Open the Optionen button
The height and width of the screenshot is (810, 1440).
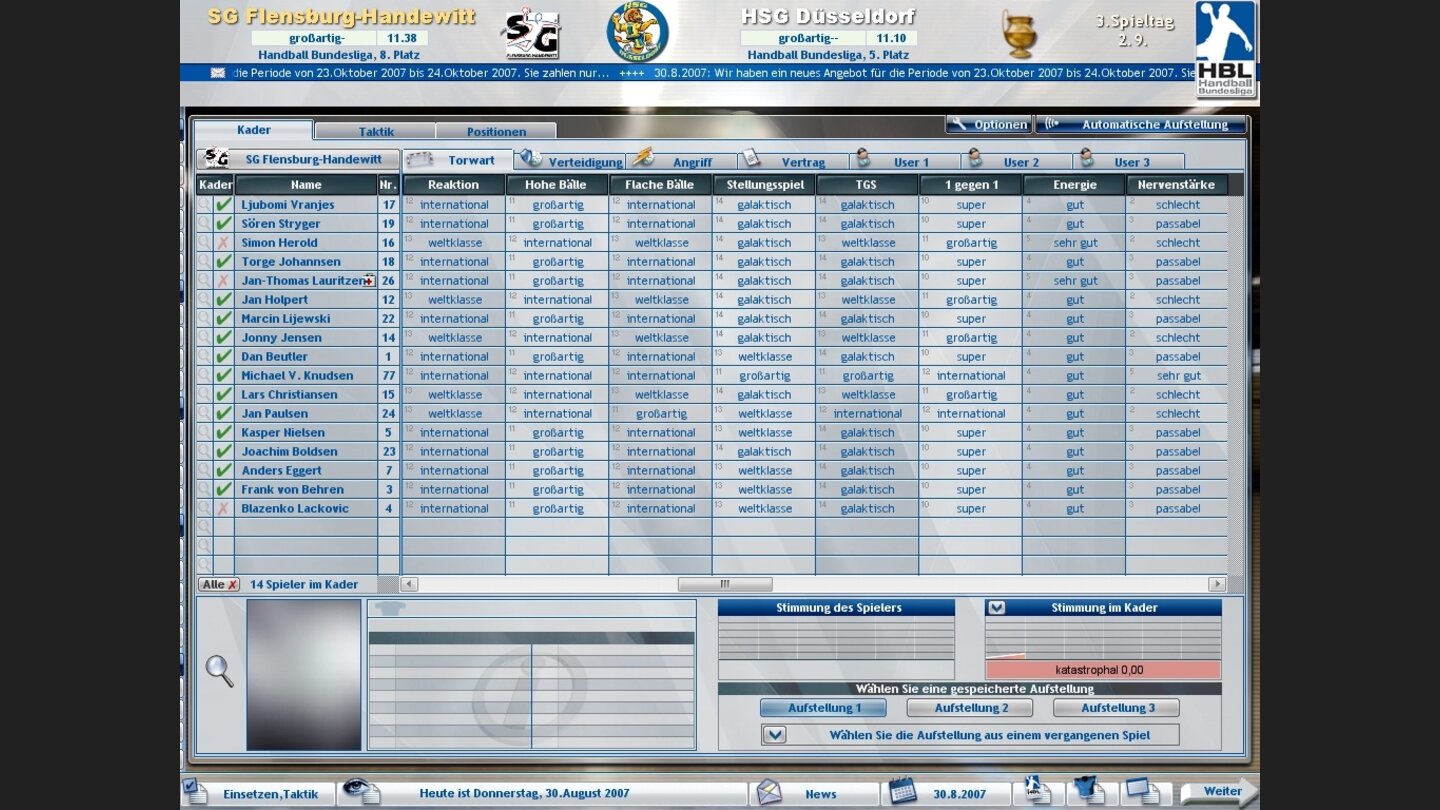989,125
